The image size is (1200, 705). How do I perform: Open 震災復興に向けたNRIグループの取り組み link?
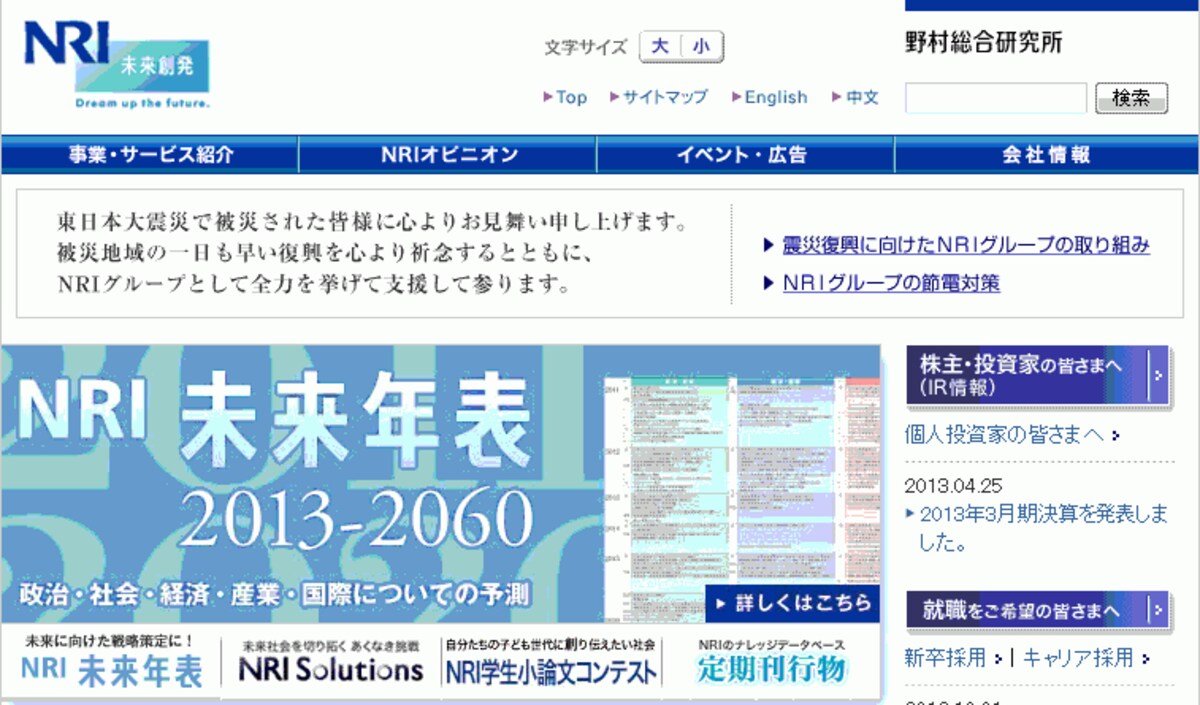pos(966,245)
